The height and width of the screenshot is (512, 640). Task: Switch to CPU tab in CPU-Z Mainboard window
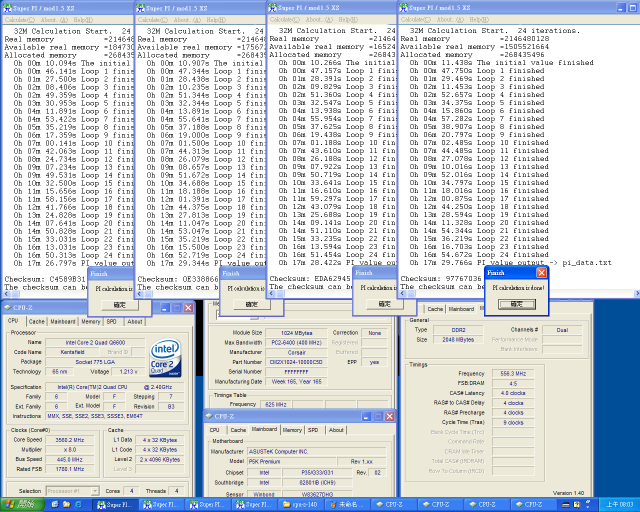[x=215, y=430]
